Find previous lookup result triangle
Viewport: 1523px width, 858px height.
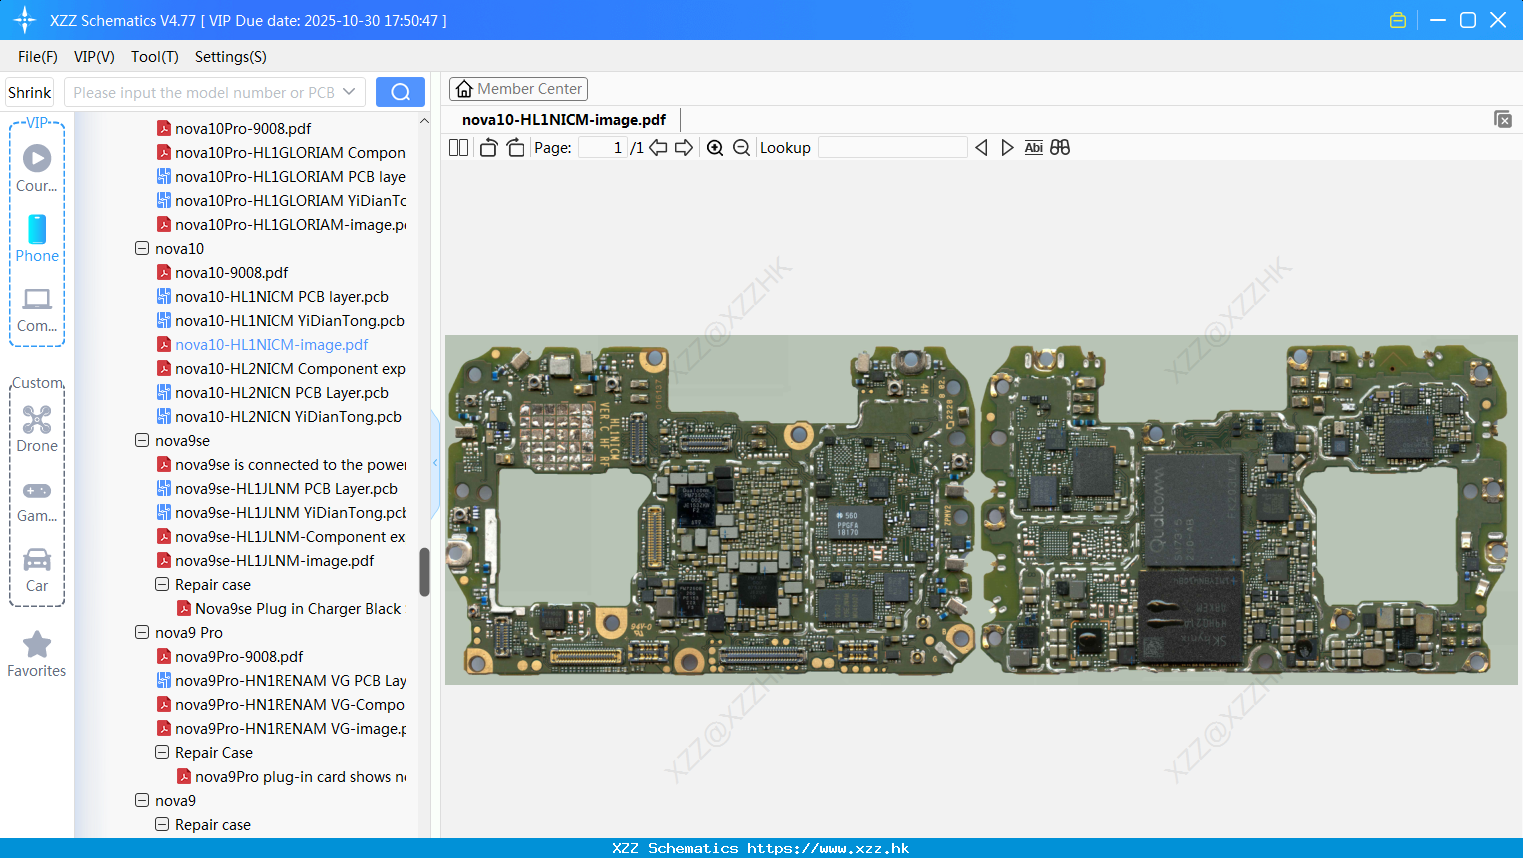click(x=981, y=147)
